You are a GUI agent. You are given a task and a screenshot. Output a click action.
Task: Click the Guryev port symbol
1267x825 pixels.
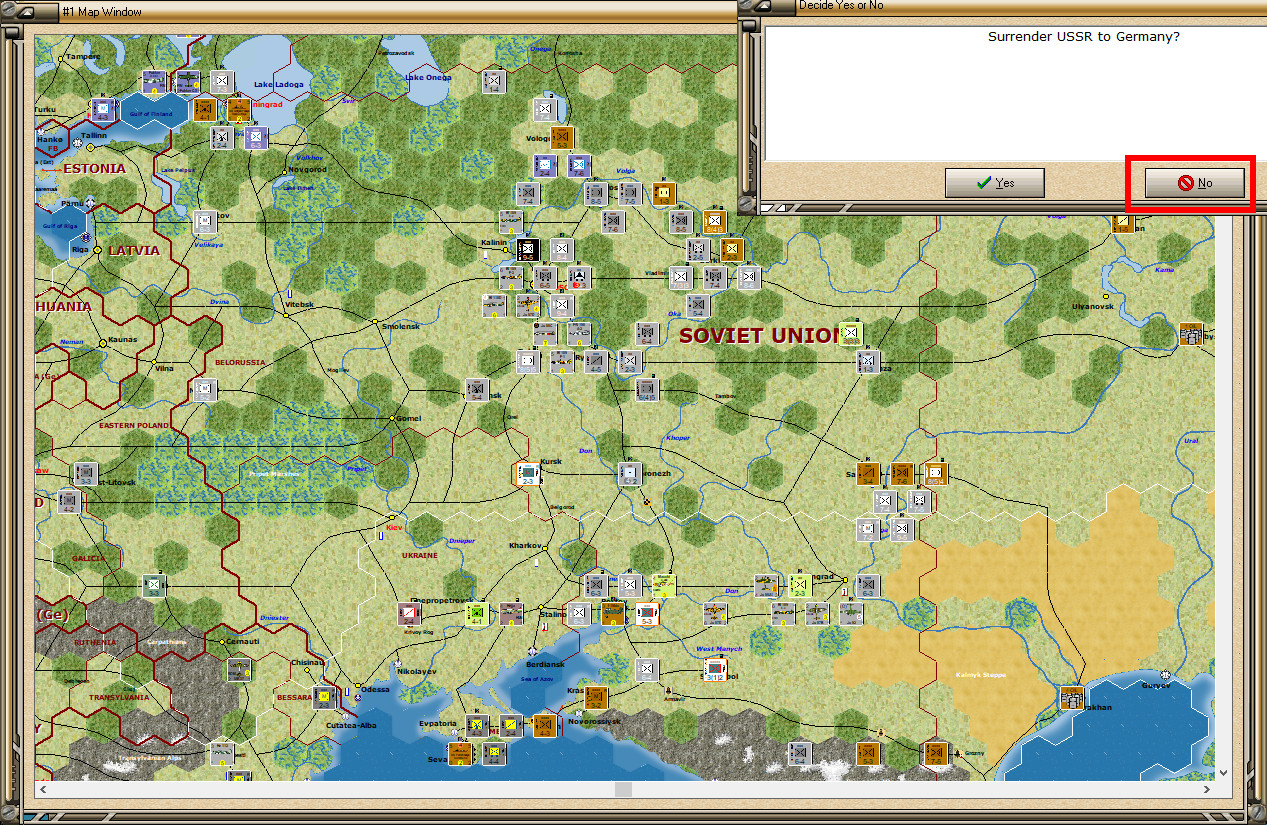click(x=1165, y=676)
